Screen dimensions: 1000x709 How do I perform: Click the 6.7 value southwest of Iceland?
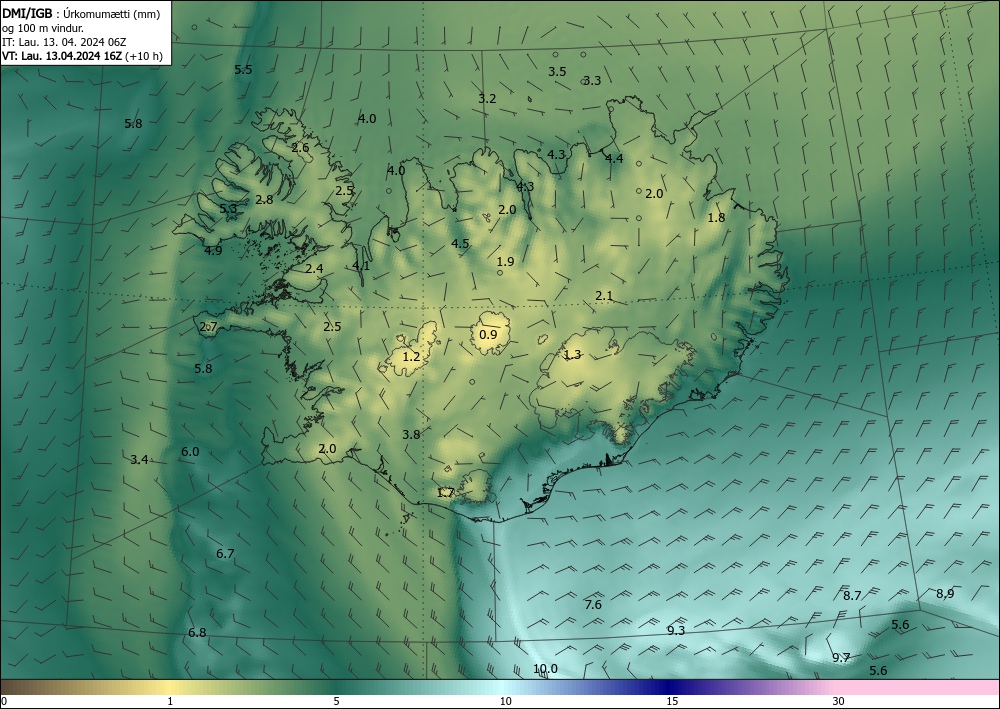tap(225, 553)
